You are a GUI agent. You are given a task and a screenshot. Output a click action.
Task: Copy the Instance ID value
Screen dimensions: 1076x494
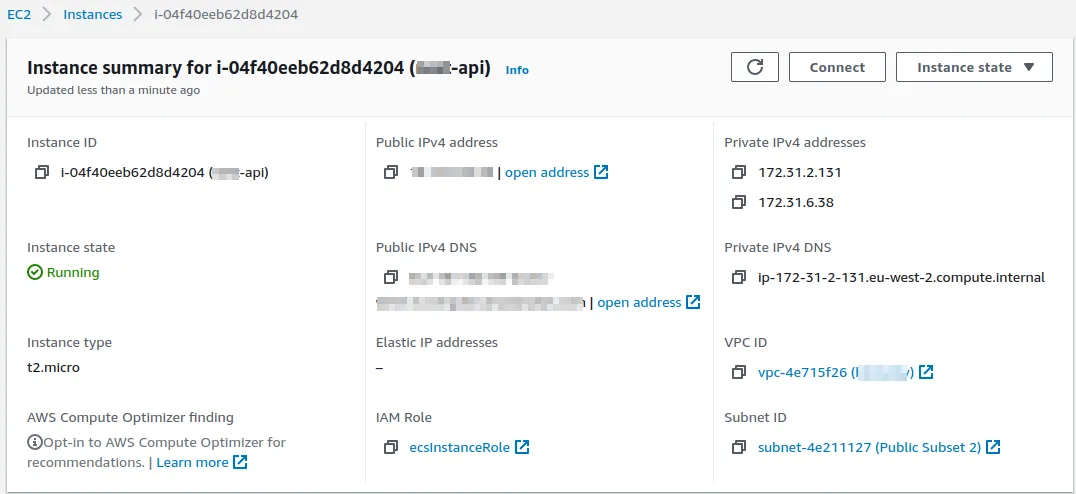click(41, 172)
